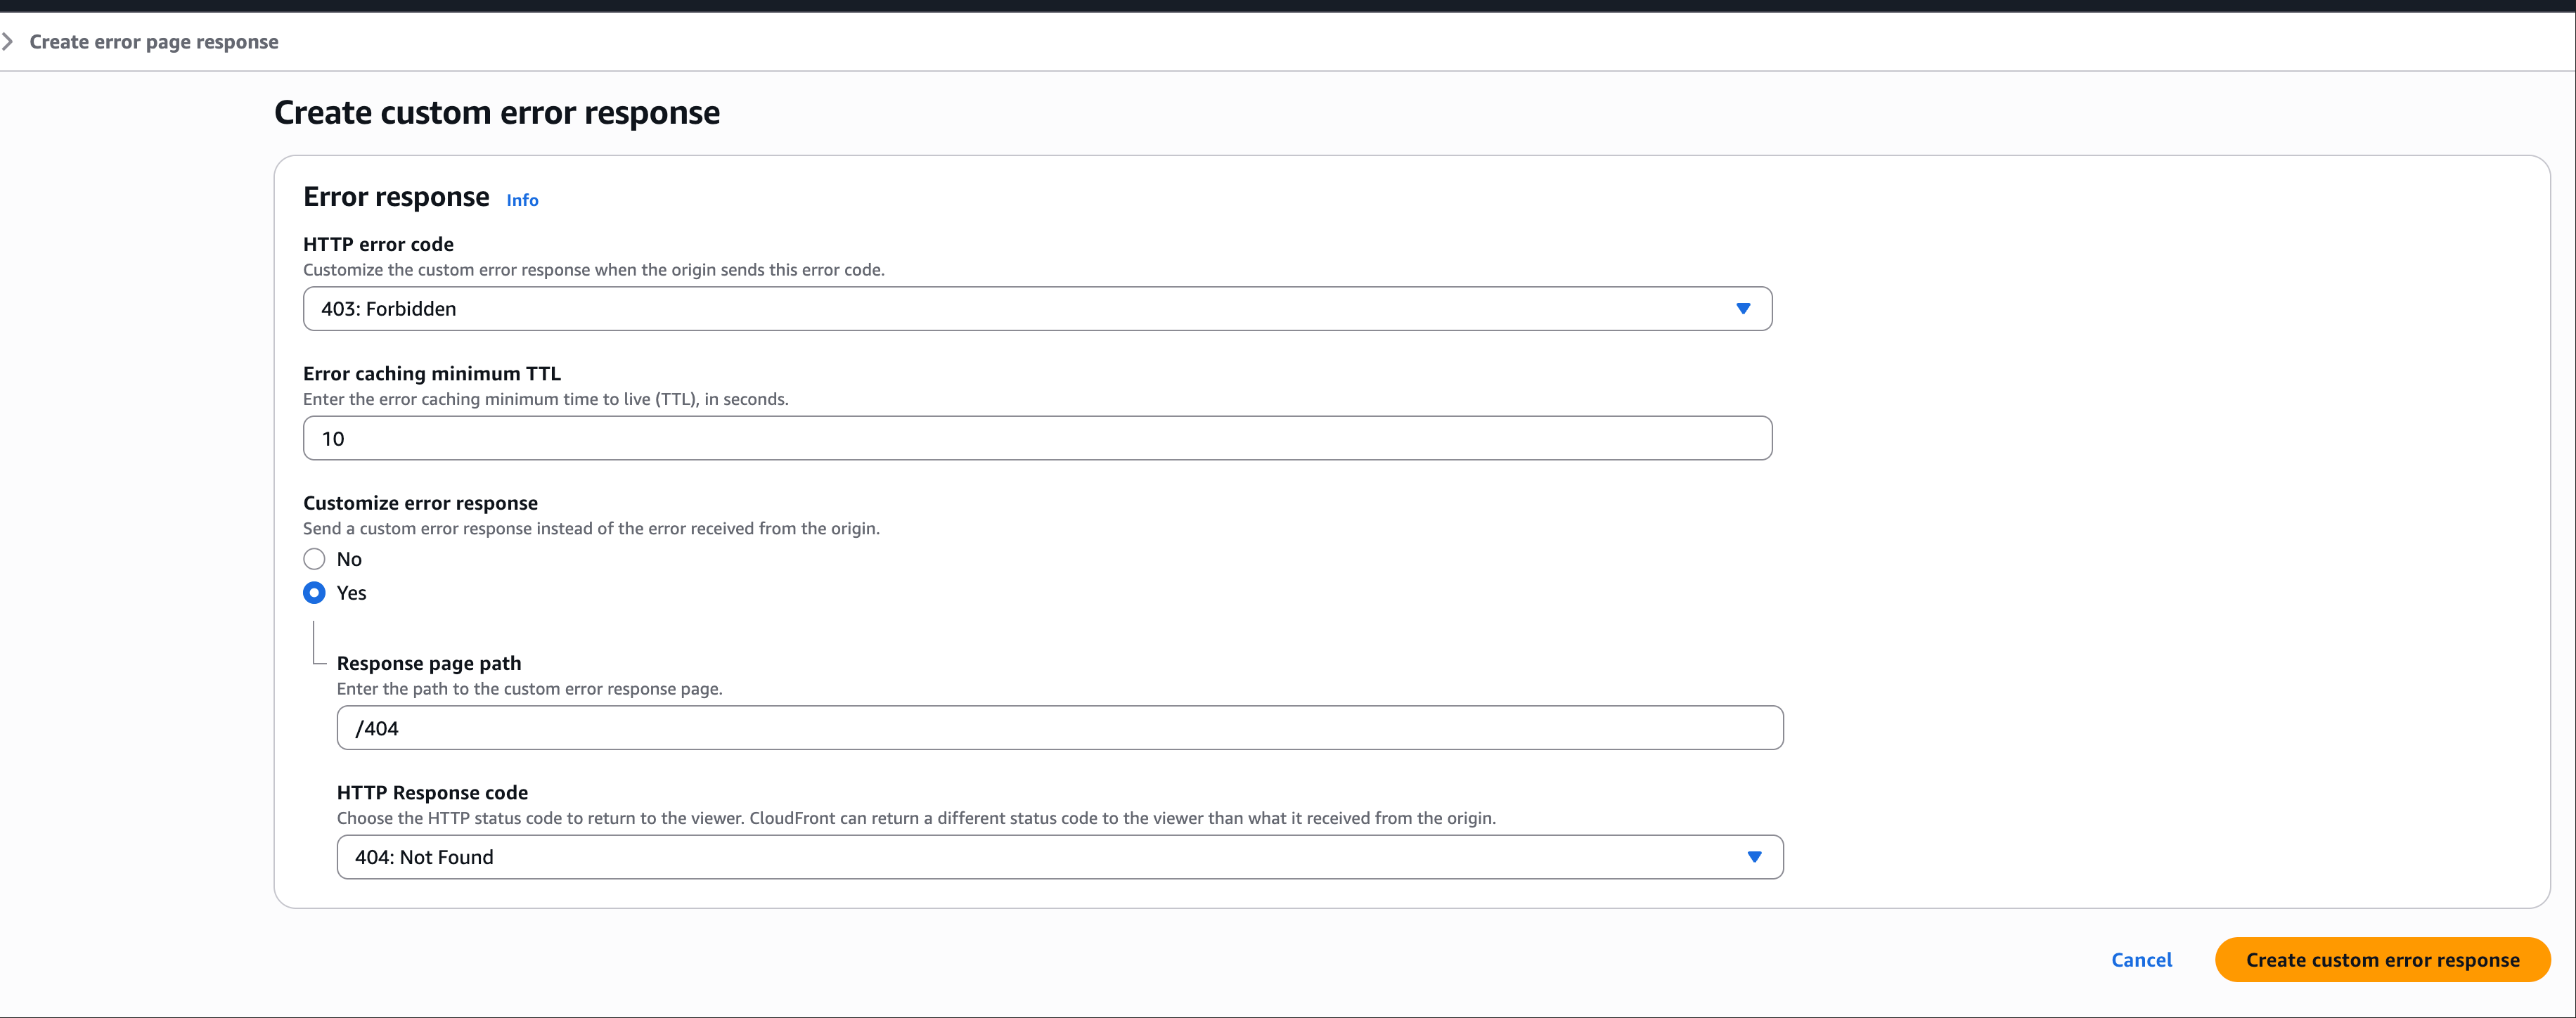Open the Create error page response breadcrumb
Screen dimensions: 2576x1018
(x=154, y=42)
